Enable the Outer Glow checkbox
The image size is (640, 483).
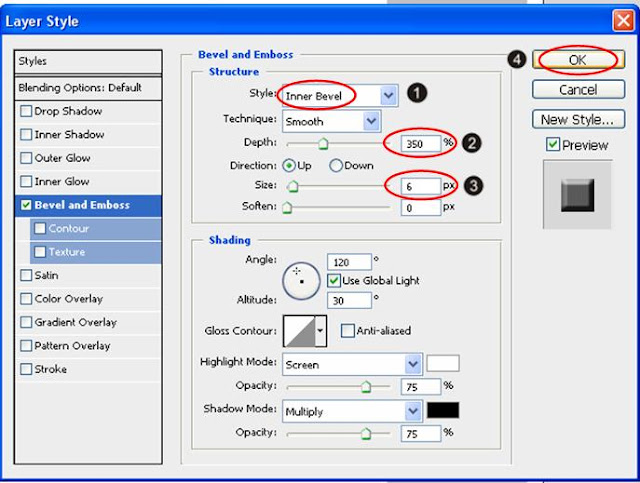[x=26, y=158]
